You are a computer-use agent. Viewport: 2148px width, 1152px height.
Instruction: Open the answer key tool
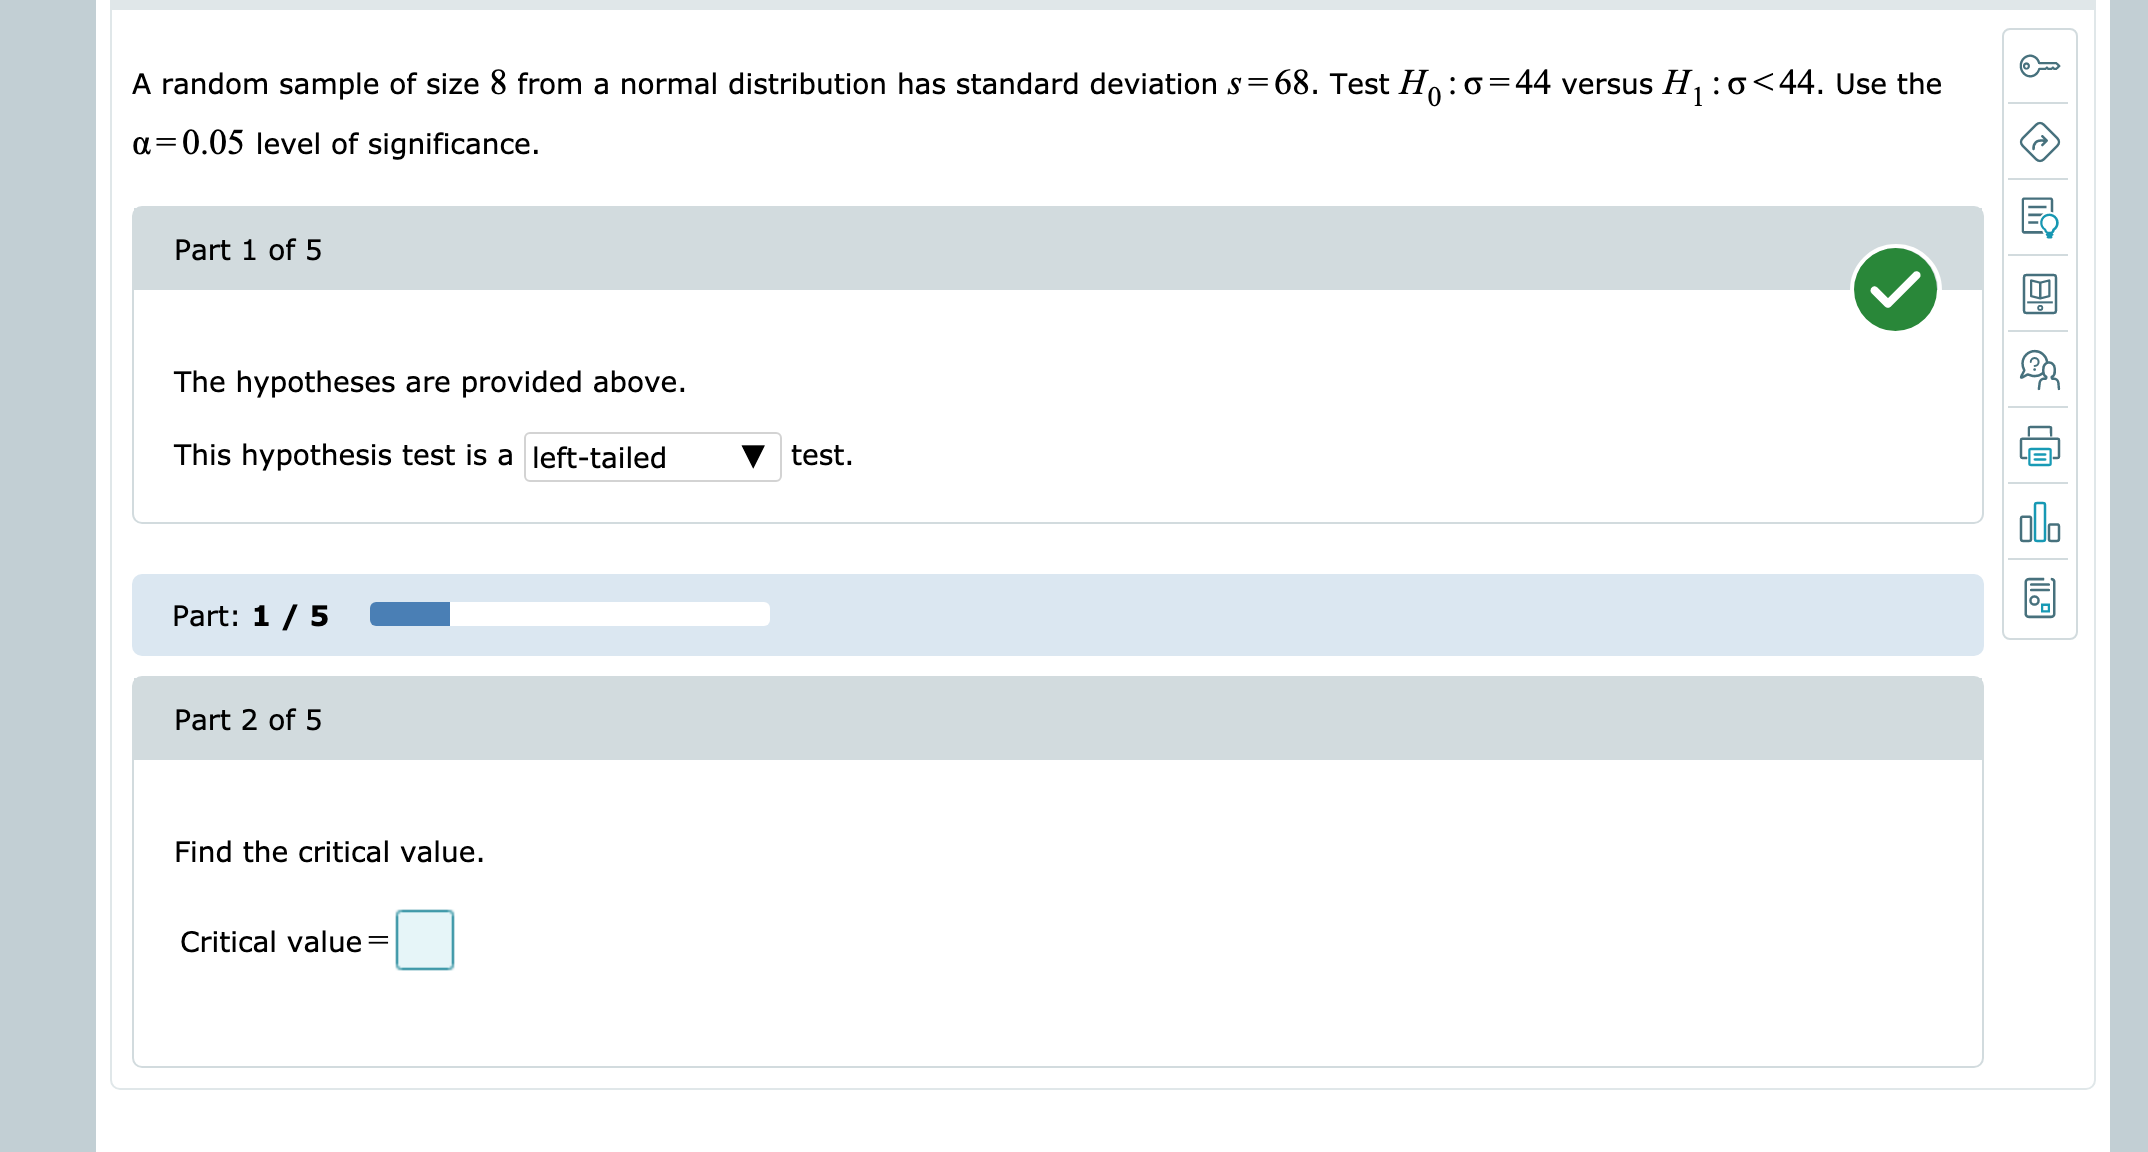pyautogui.click(x=2038, y=66)
